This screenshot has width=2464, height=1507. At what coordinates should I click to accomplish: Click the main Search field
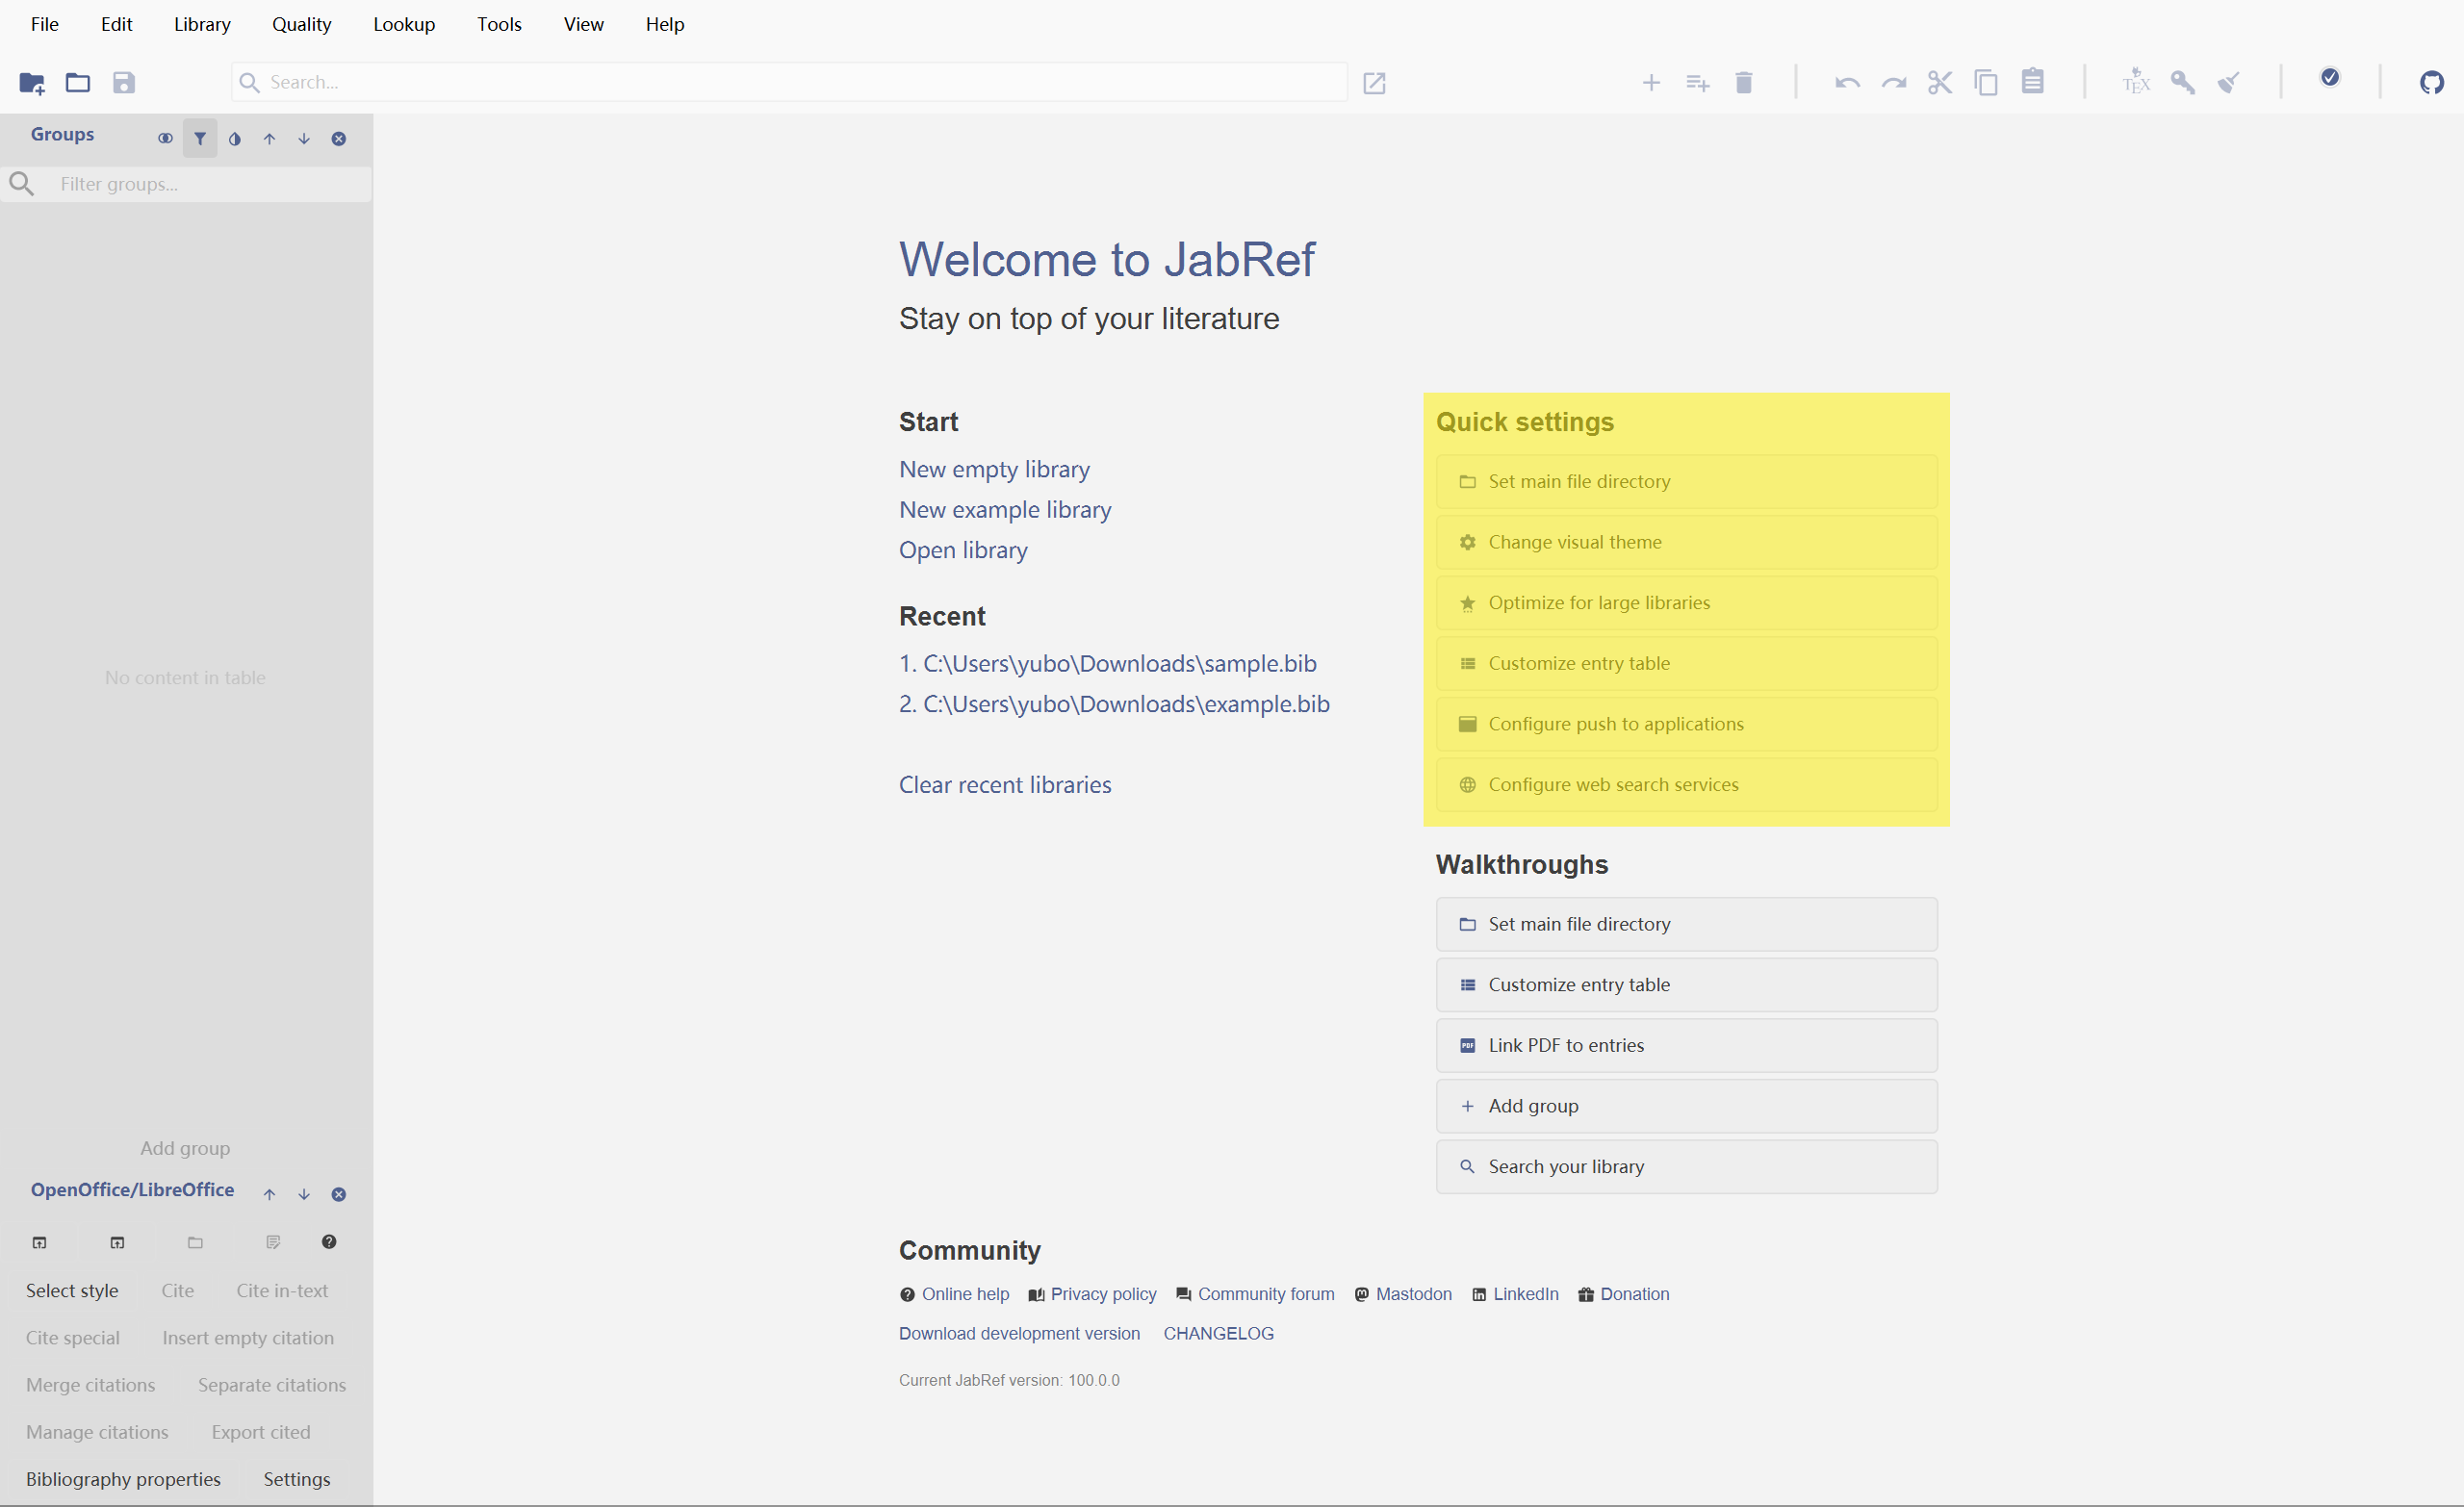[x=790, y=83]
